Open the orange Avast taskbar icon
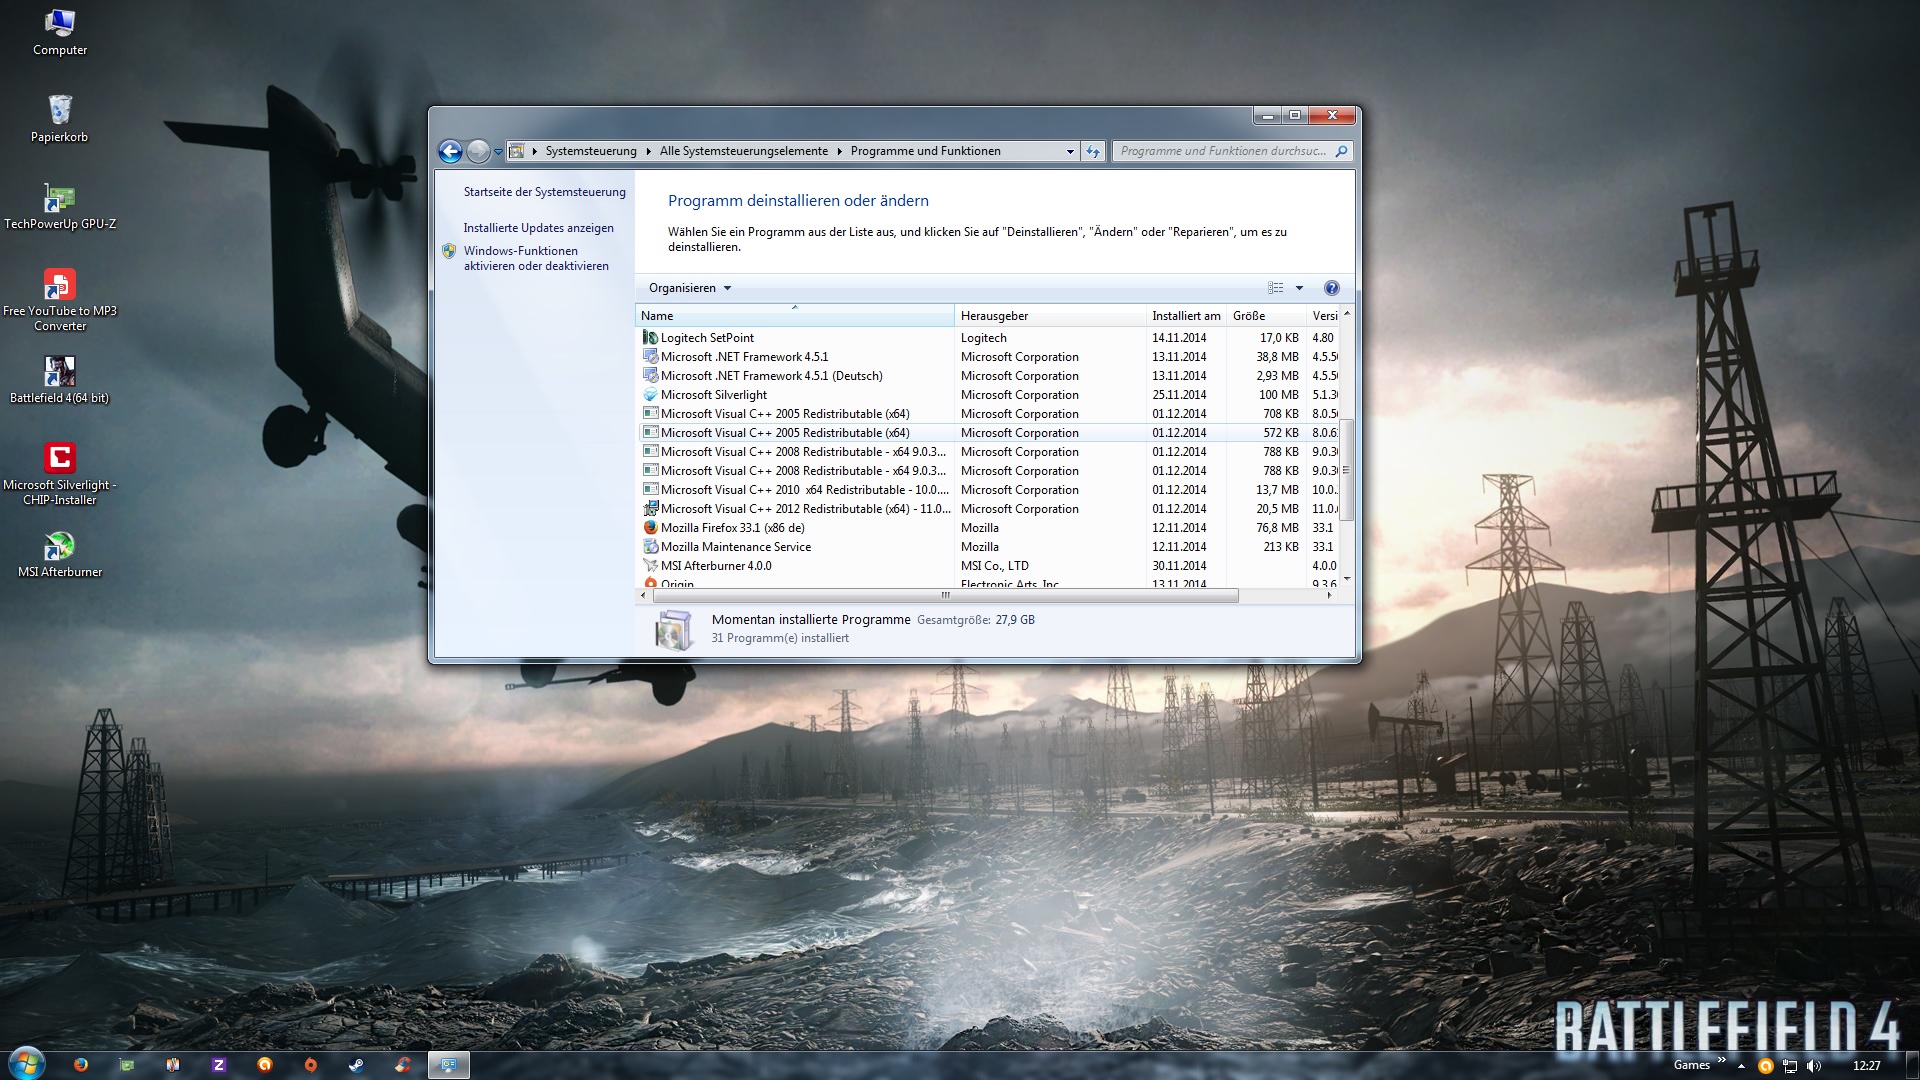The height and width of the screenshot is (1080, 1920). [x=265, y=1065]
